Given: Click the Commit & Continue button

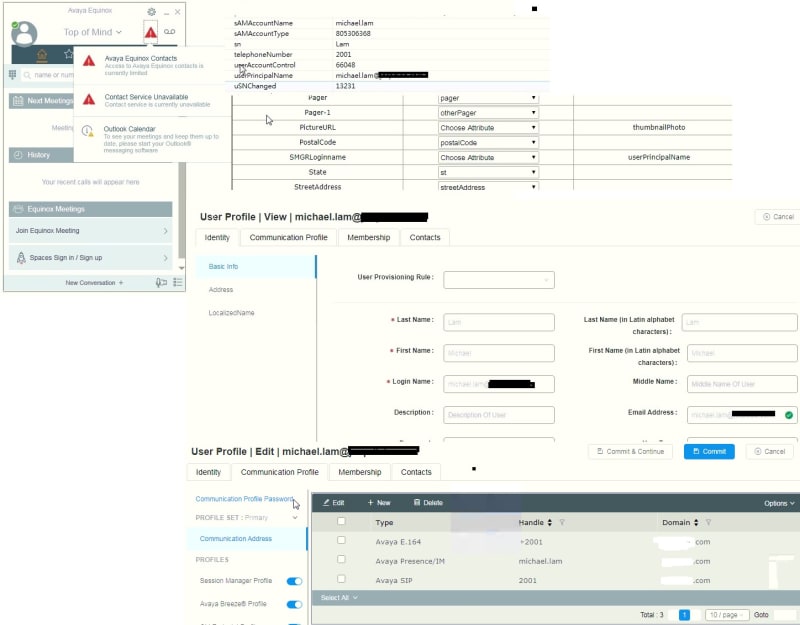Looking at the screenshot, I should 630,452.
